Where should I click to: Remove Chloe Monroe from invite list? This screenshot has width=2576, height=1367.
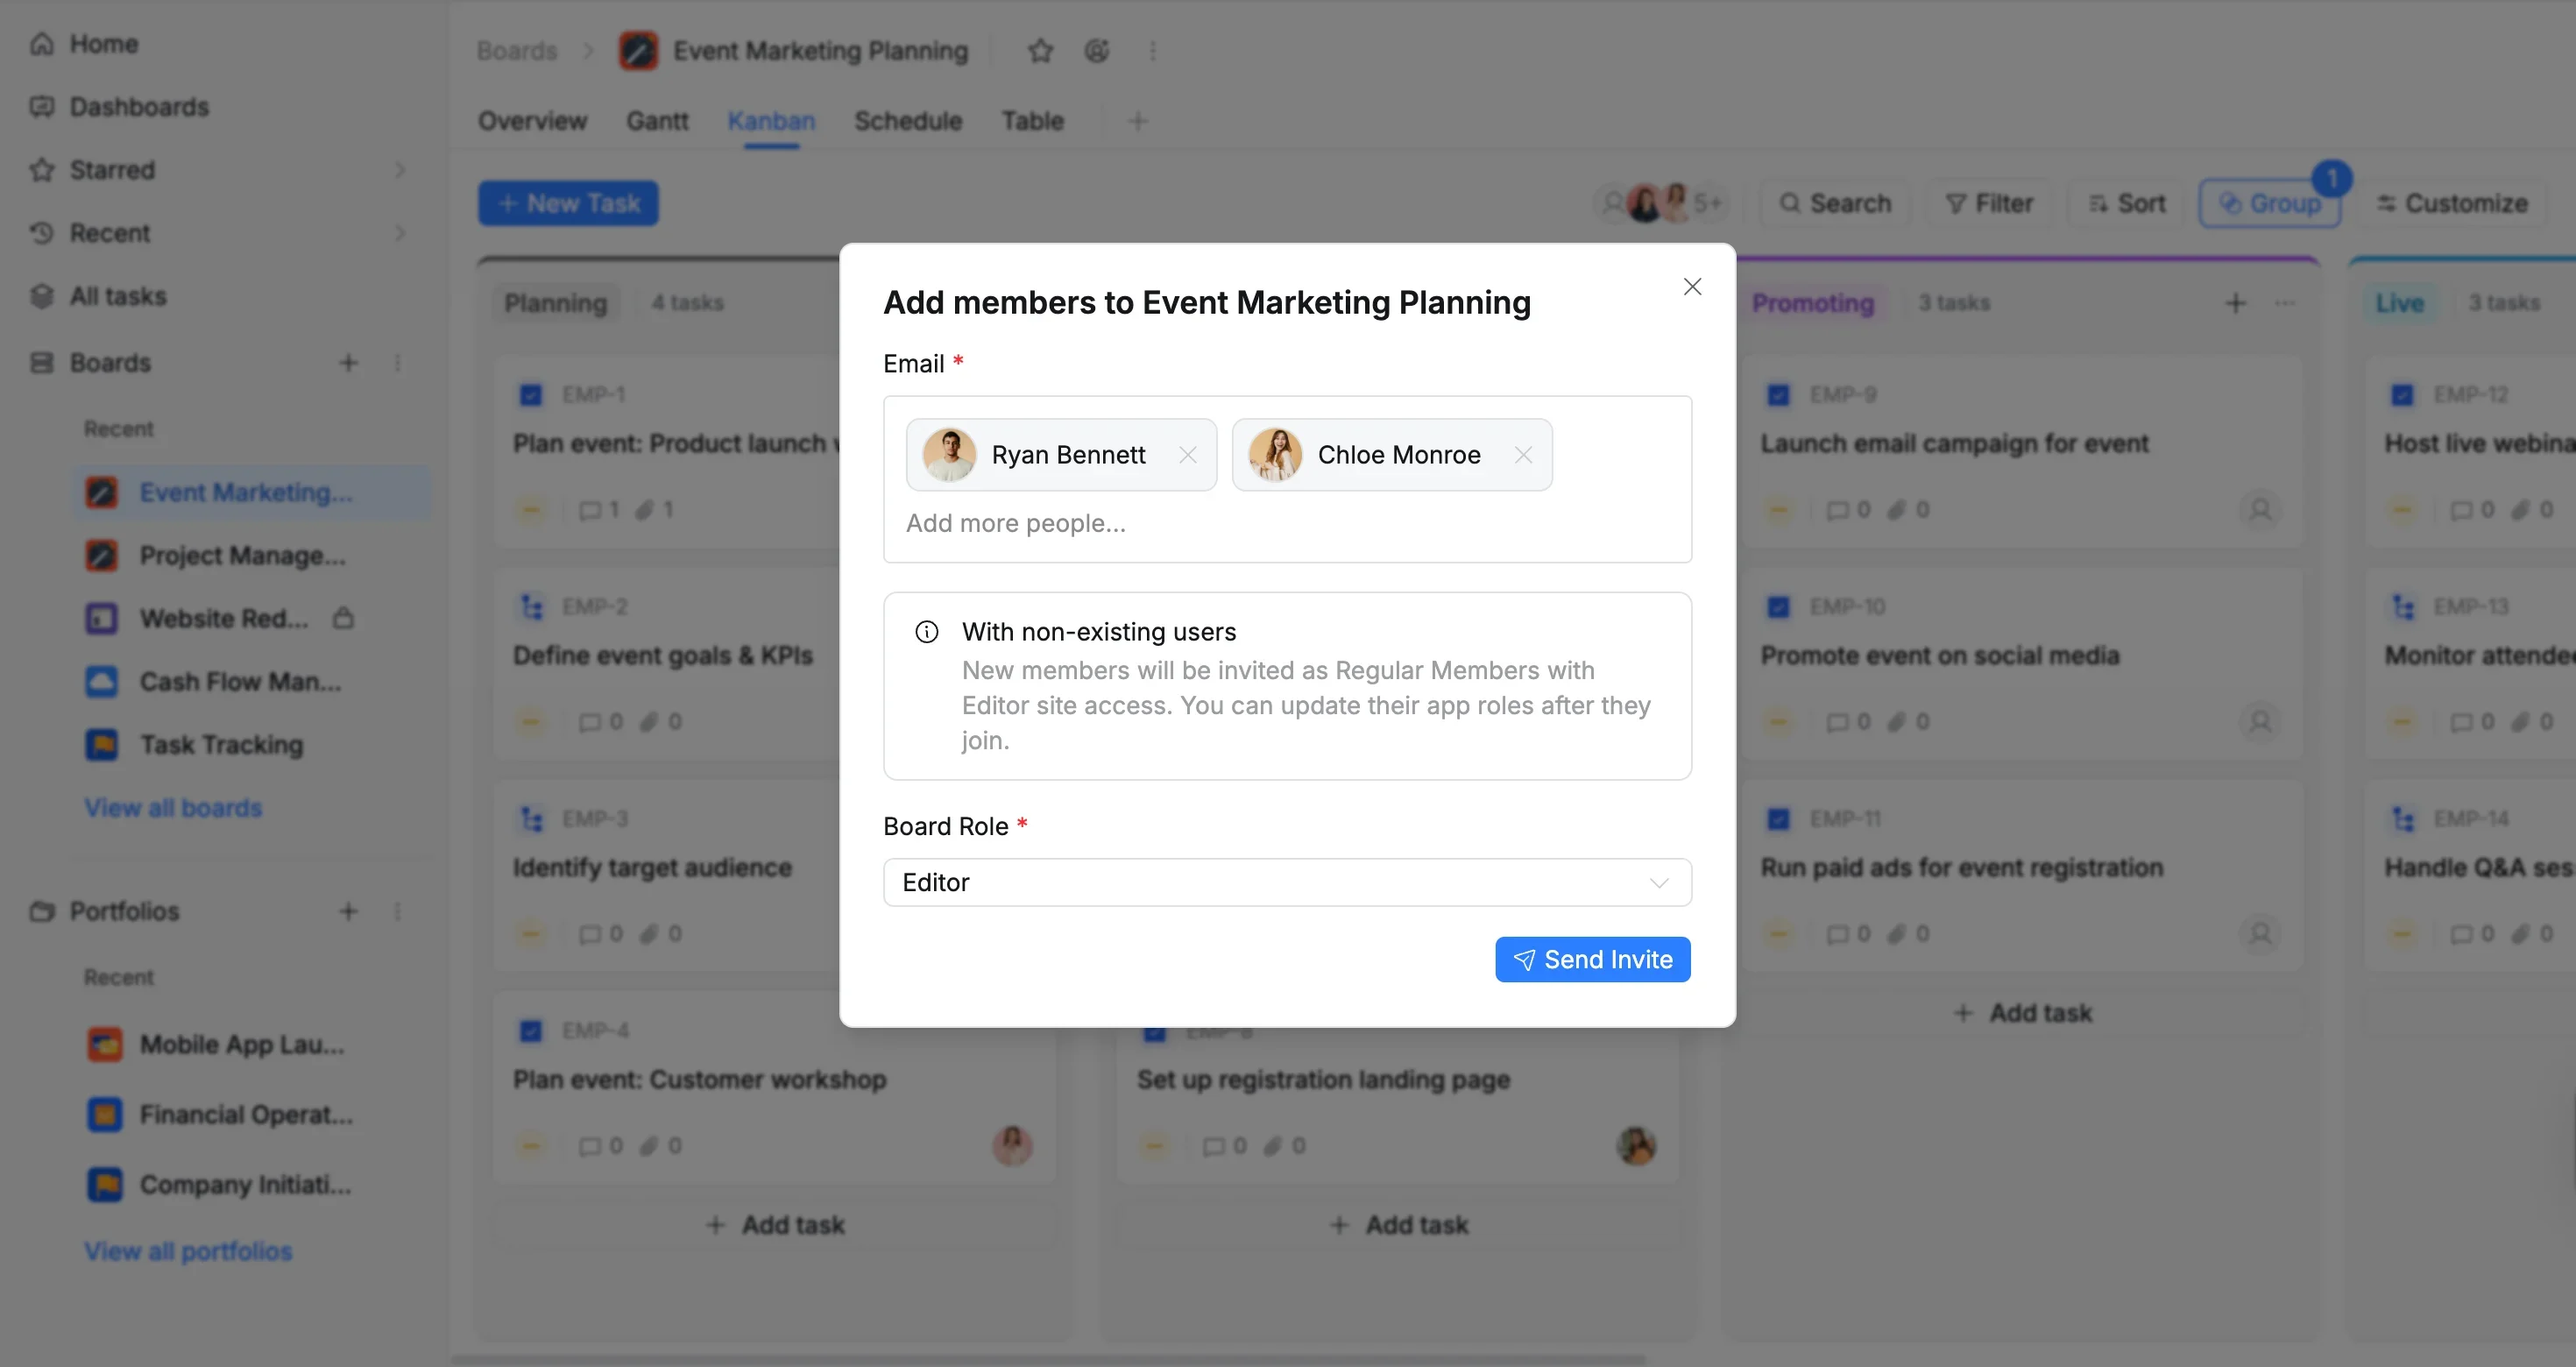pos(1523,455)
